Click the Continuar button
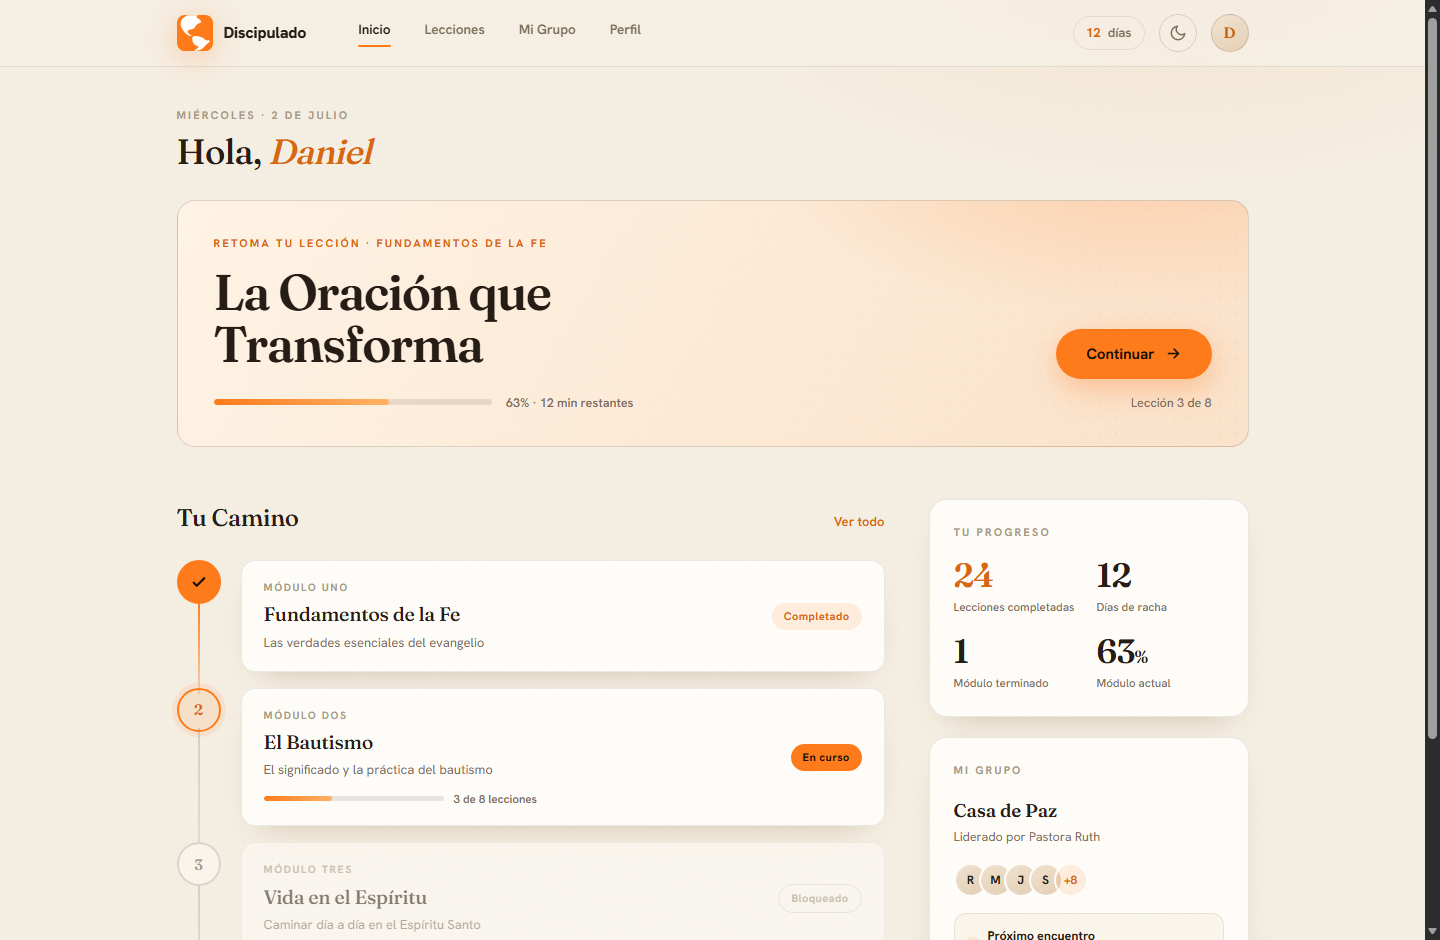 pyautogui.click(x=1134, y=354)
